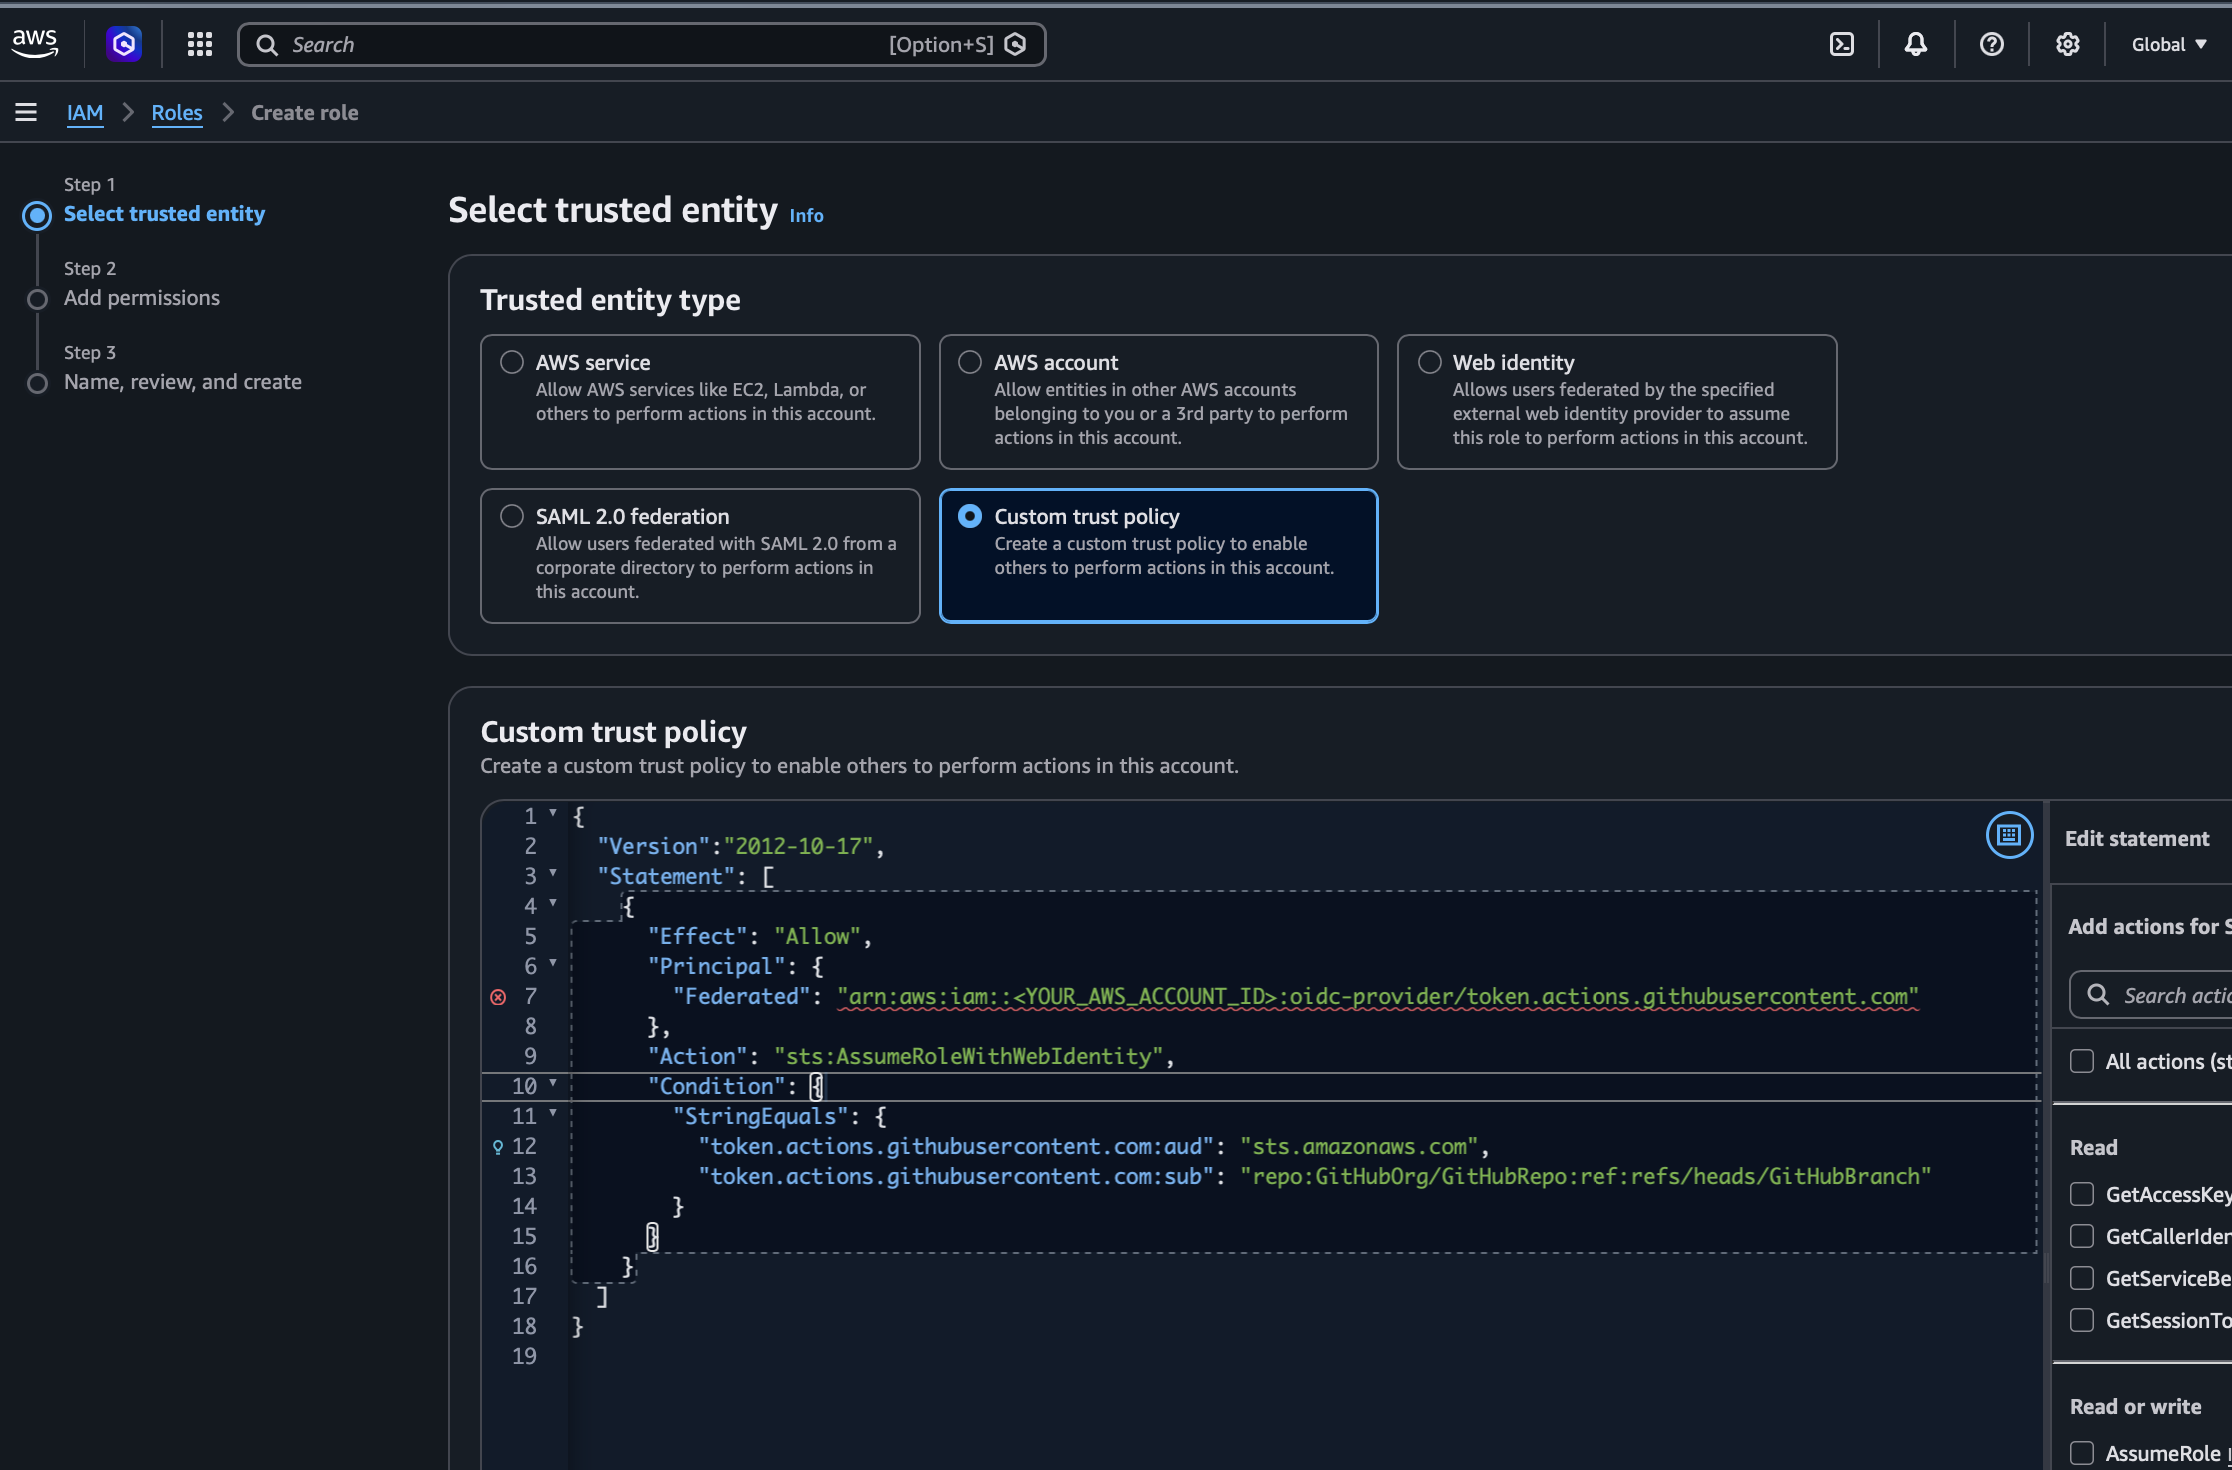This screenshot has height=1470, width=2232.
Task: Click the top Search input field
Action: point(642,45)
